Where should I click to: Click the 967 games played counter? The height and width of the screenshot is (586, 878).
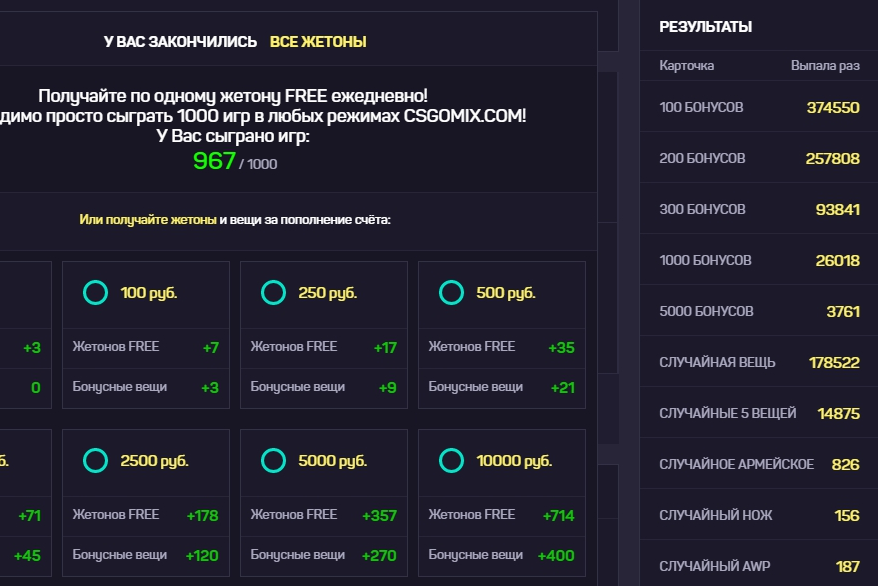[214, 161]
